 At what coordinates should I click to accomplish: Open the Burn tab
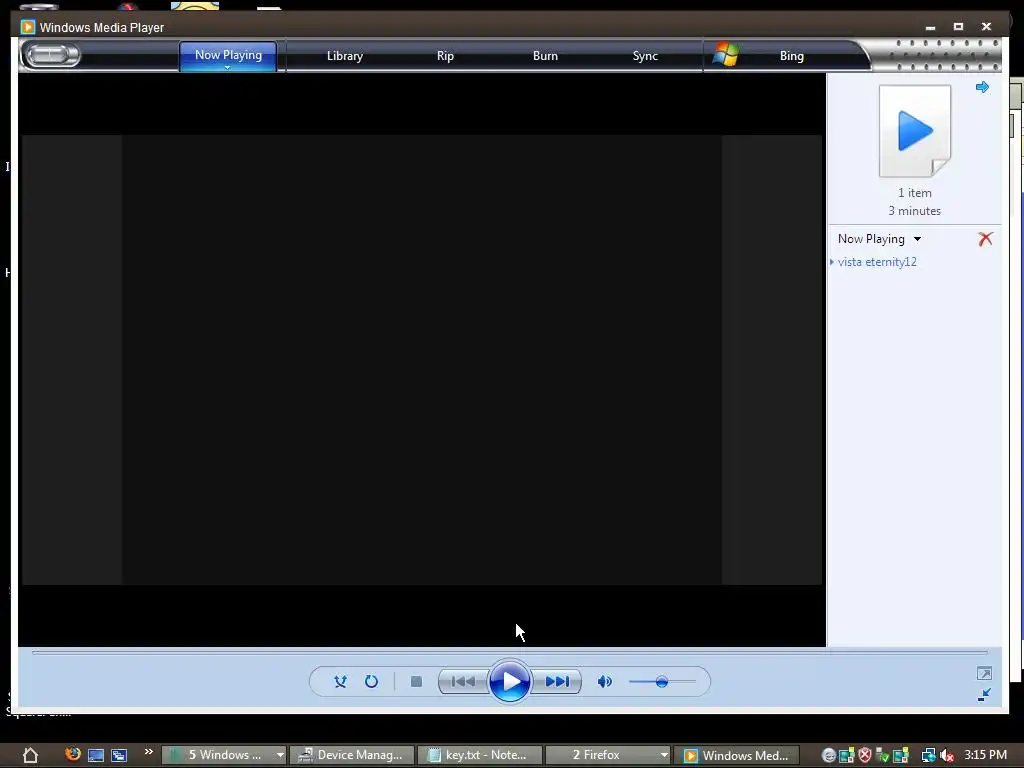coord(545,56)
